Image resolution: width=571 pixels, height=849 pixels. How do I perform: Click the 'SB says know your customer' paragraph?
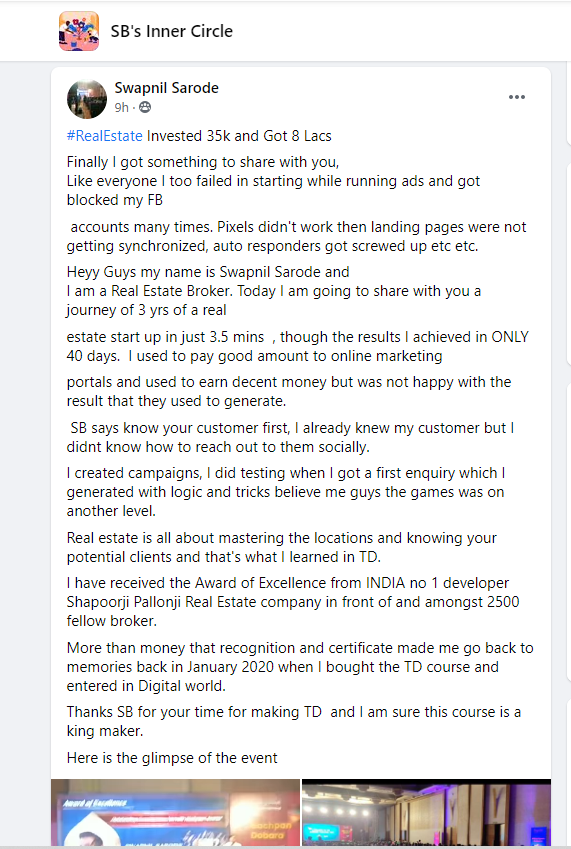click(290, 437)
